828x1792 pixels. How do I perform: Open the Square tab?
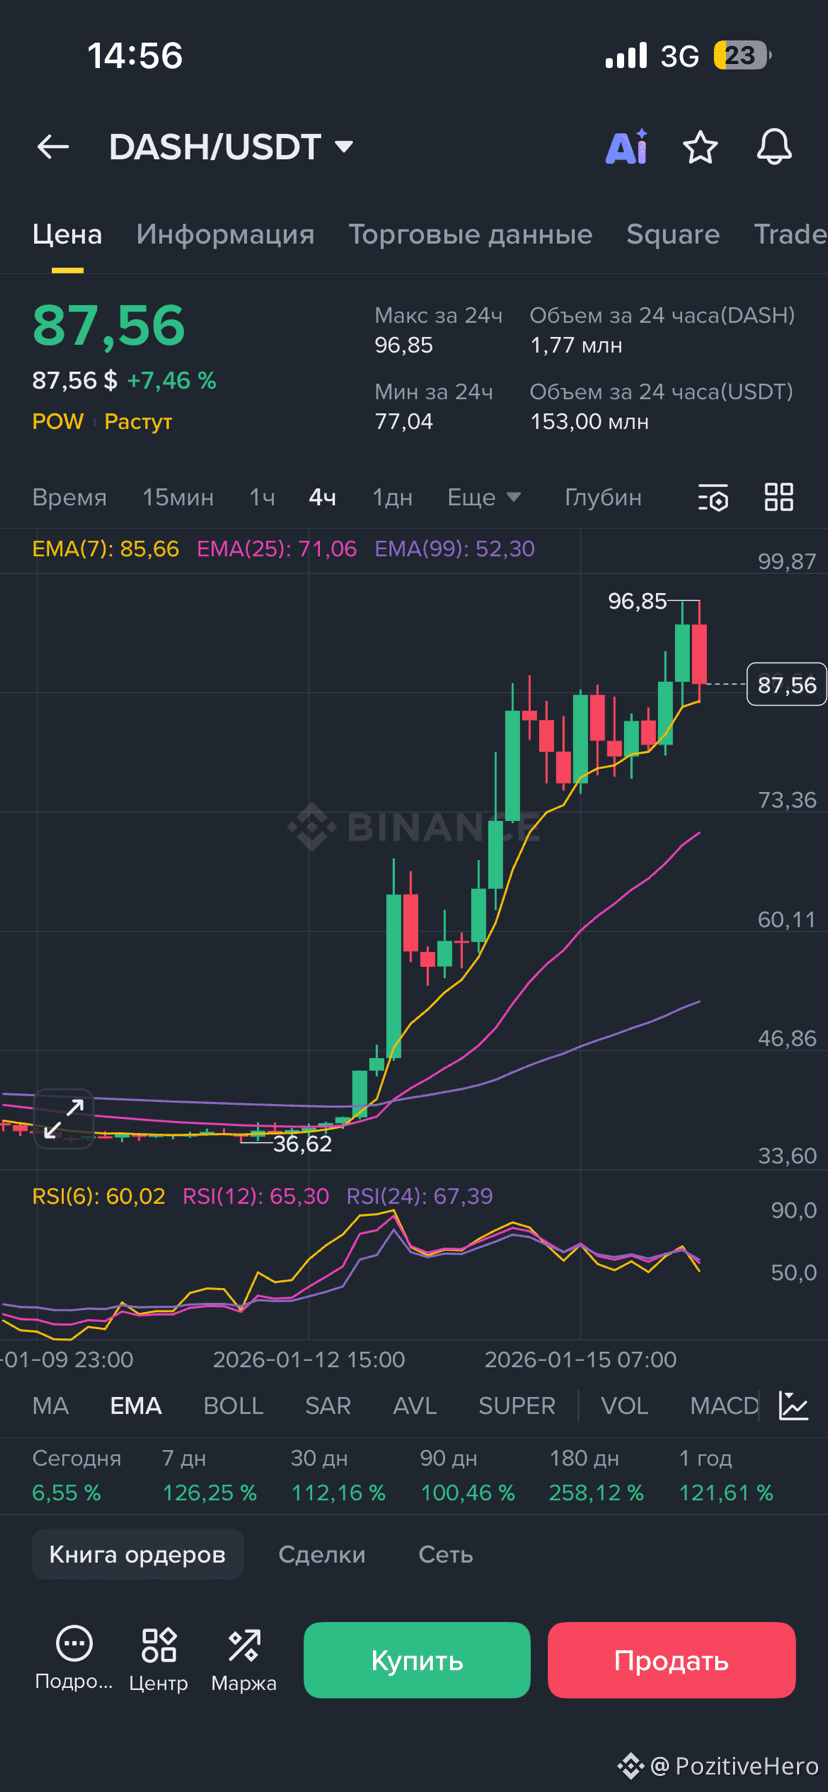point(673,234)
